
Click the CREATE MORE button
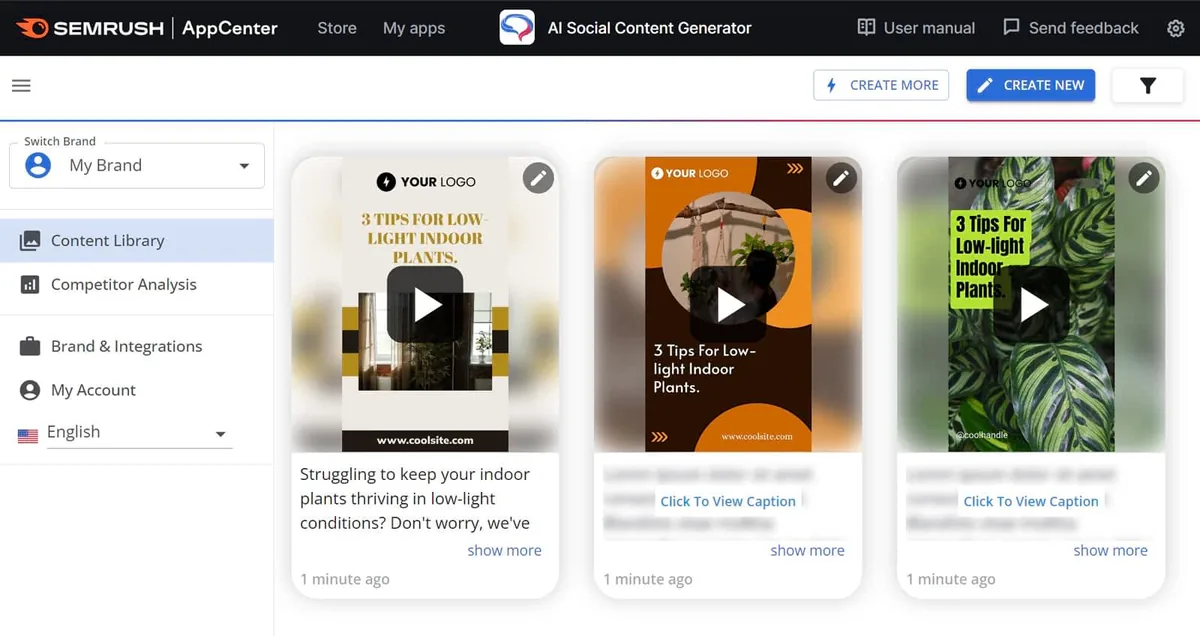(881, 85)
